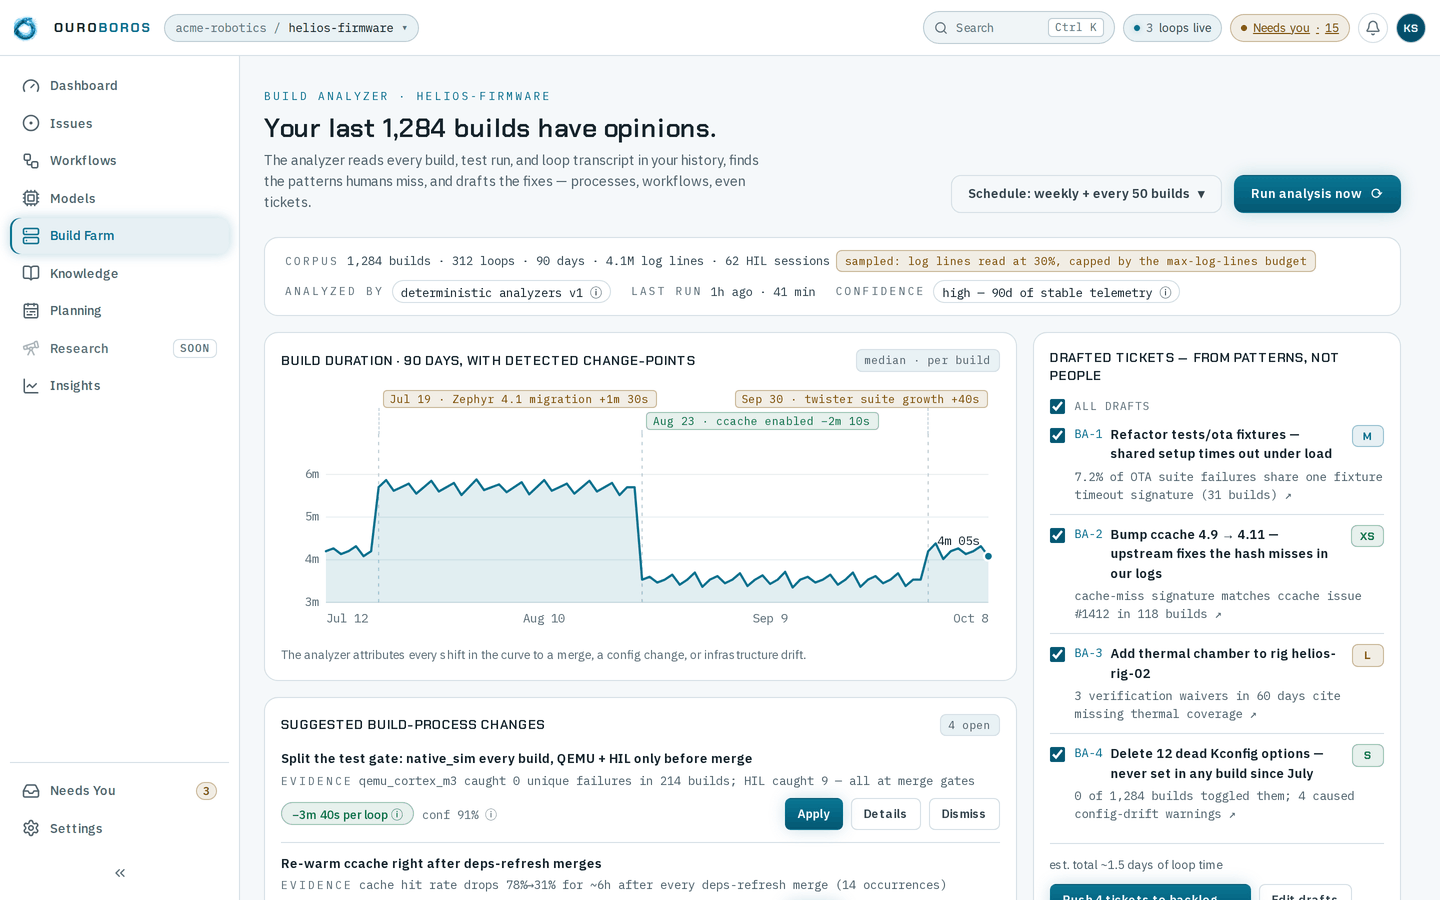1440x900 pixels.
Task: Go to Workflows in sidebar
Action: click(x=120, y=161)
